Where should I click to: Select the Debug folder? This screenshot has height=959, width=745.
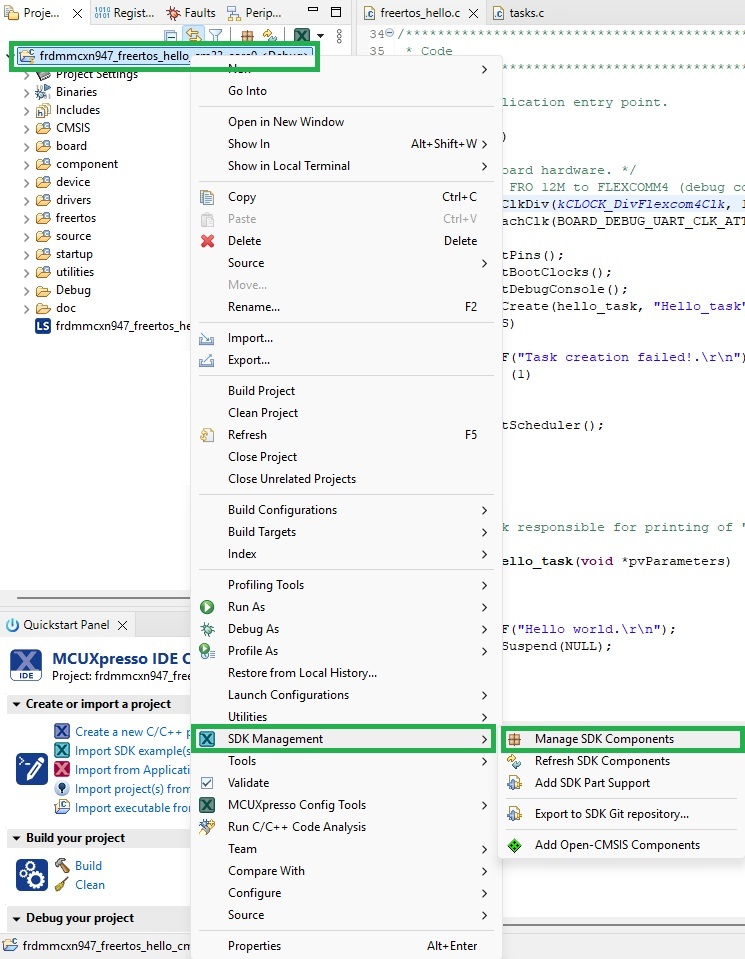click(73, 290)
